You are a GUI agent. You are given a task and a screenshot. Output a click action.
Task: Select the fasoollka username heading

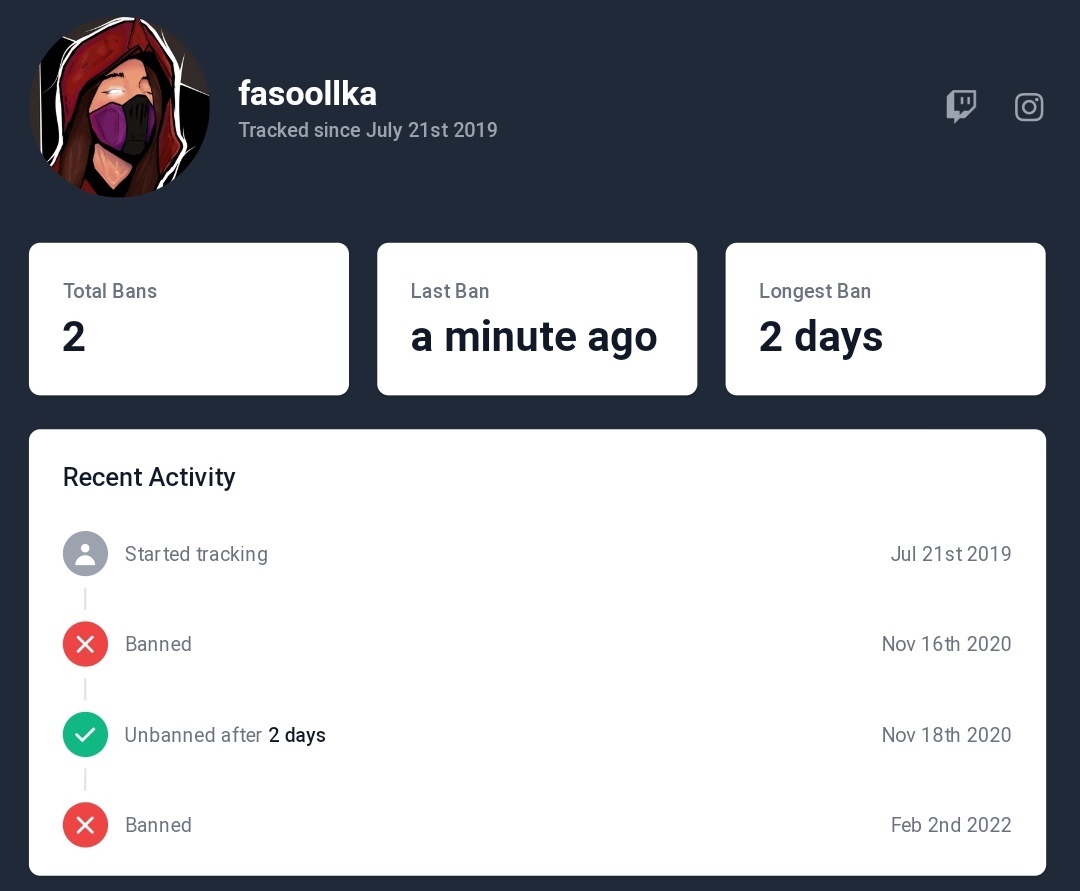tap(307, 94)
